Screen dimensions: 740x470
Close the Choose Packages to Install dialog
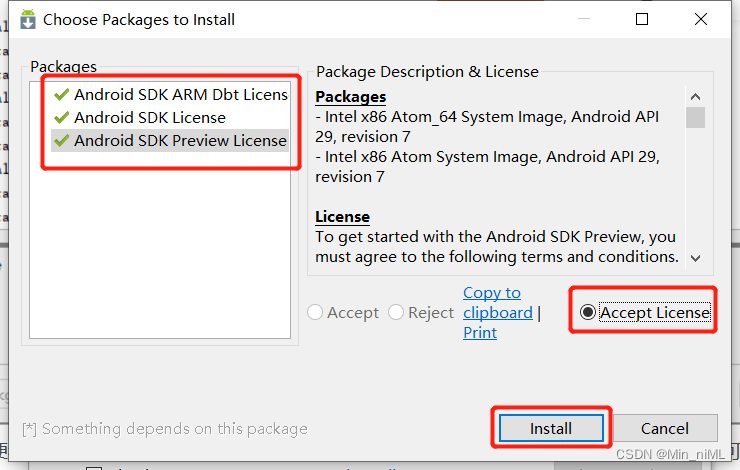click(701, 19)
